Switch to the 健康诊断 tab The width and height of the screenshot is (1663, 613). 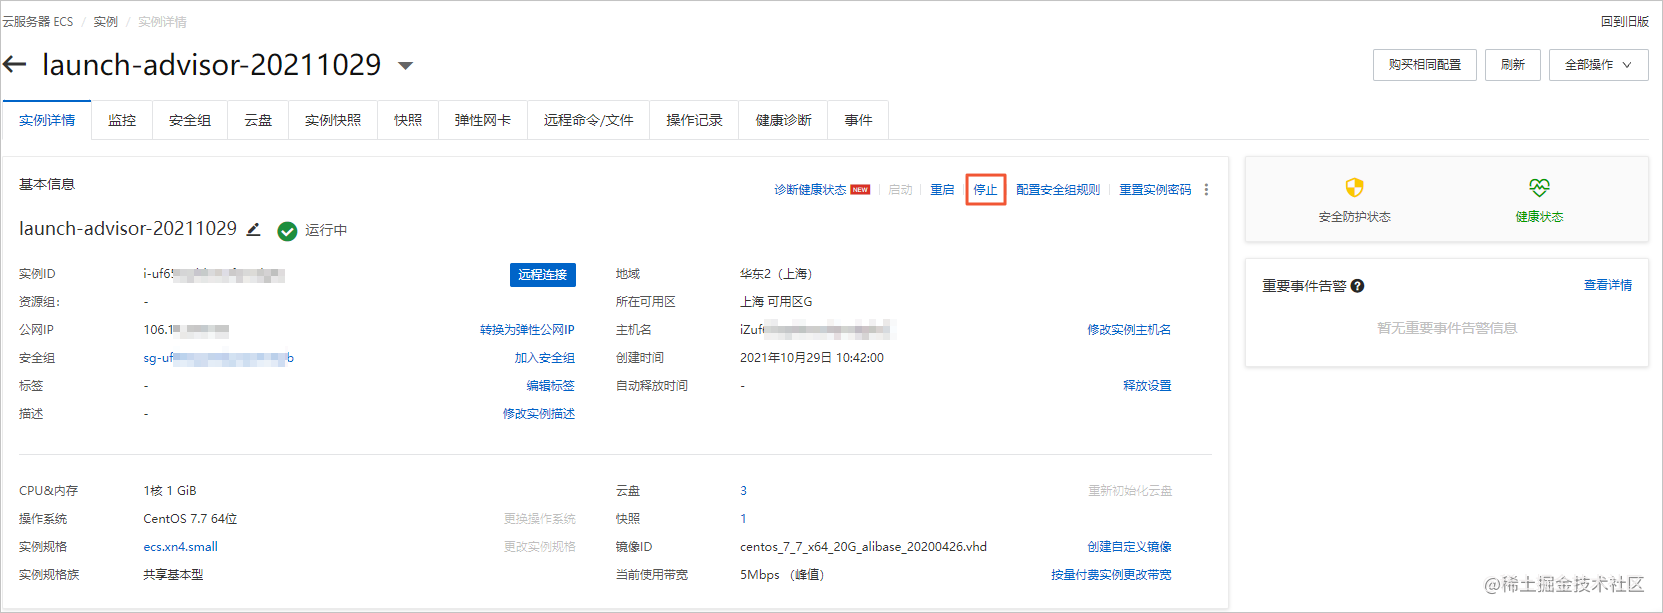[x=784, y=120]
